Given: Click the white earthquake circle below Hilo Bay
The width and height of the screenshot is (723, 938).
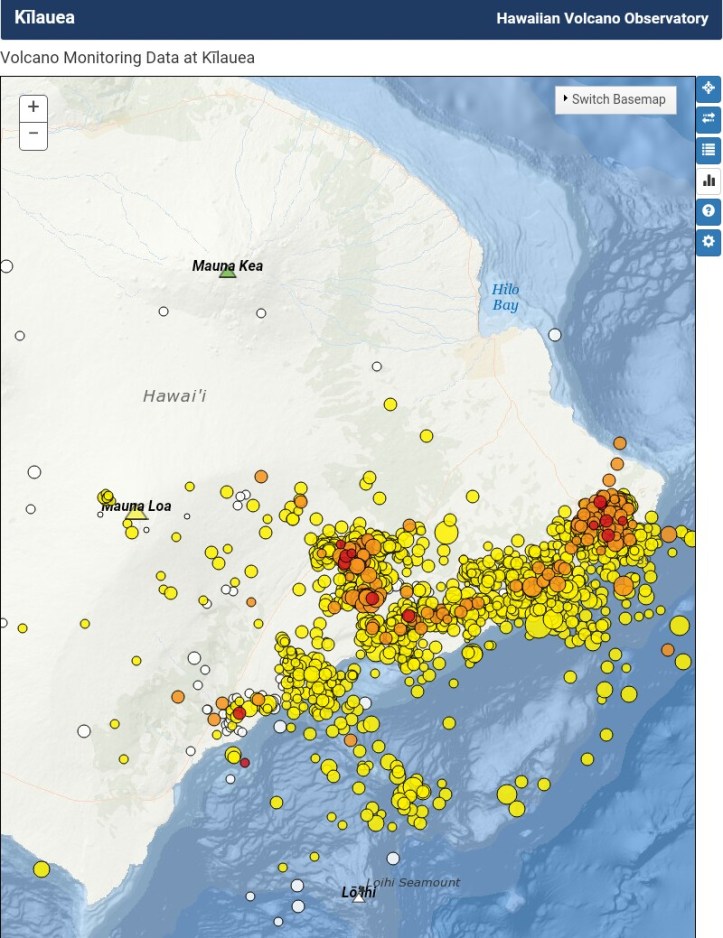Looking at the screenshot, I should tap(555, 335).
